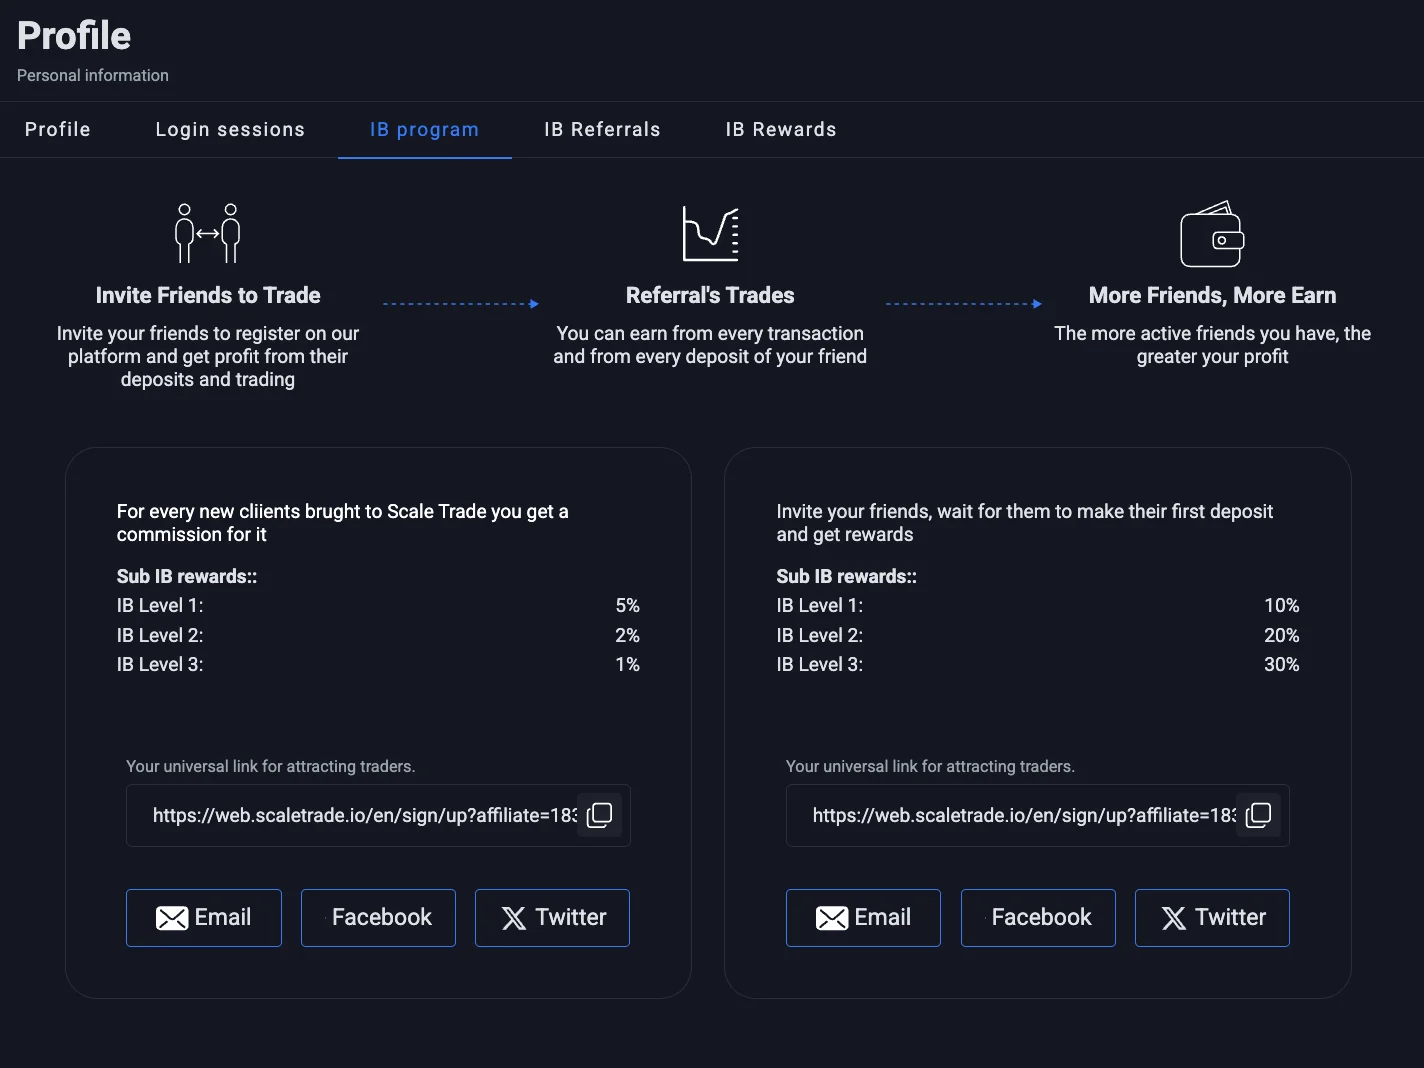The image size is (1424, 1068).
Task: Click the More Friends, More Earn heading
Action: click(1212, 296)
